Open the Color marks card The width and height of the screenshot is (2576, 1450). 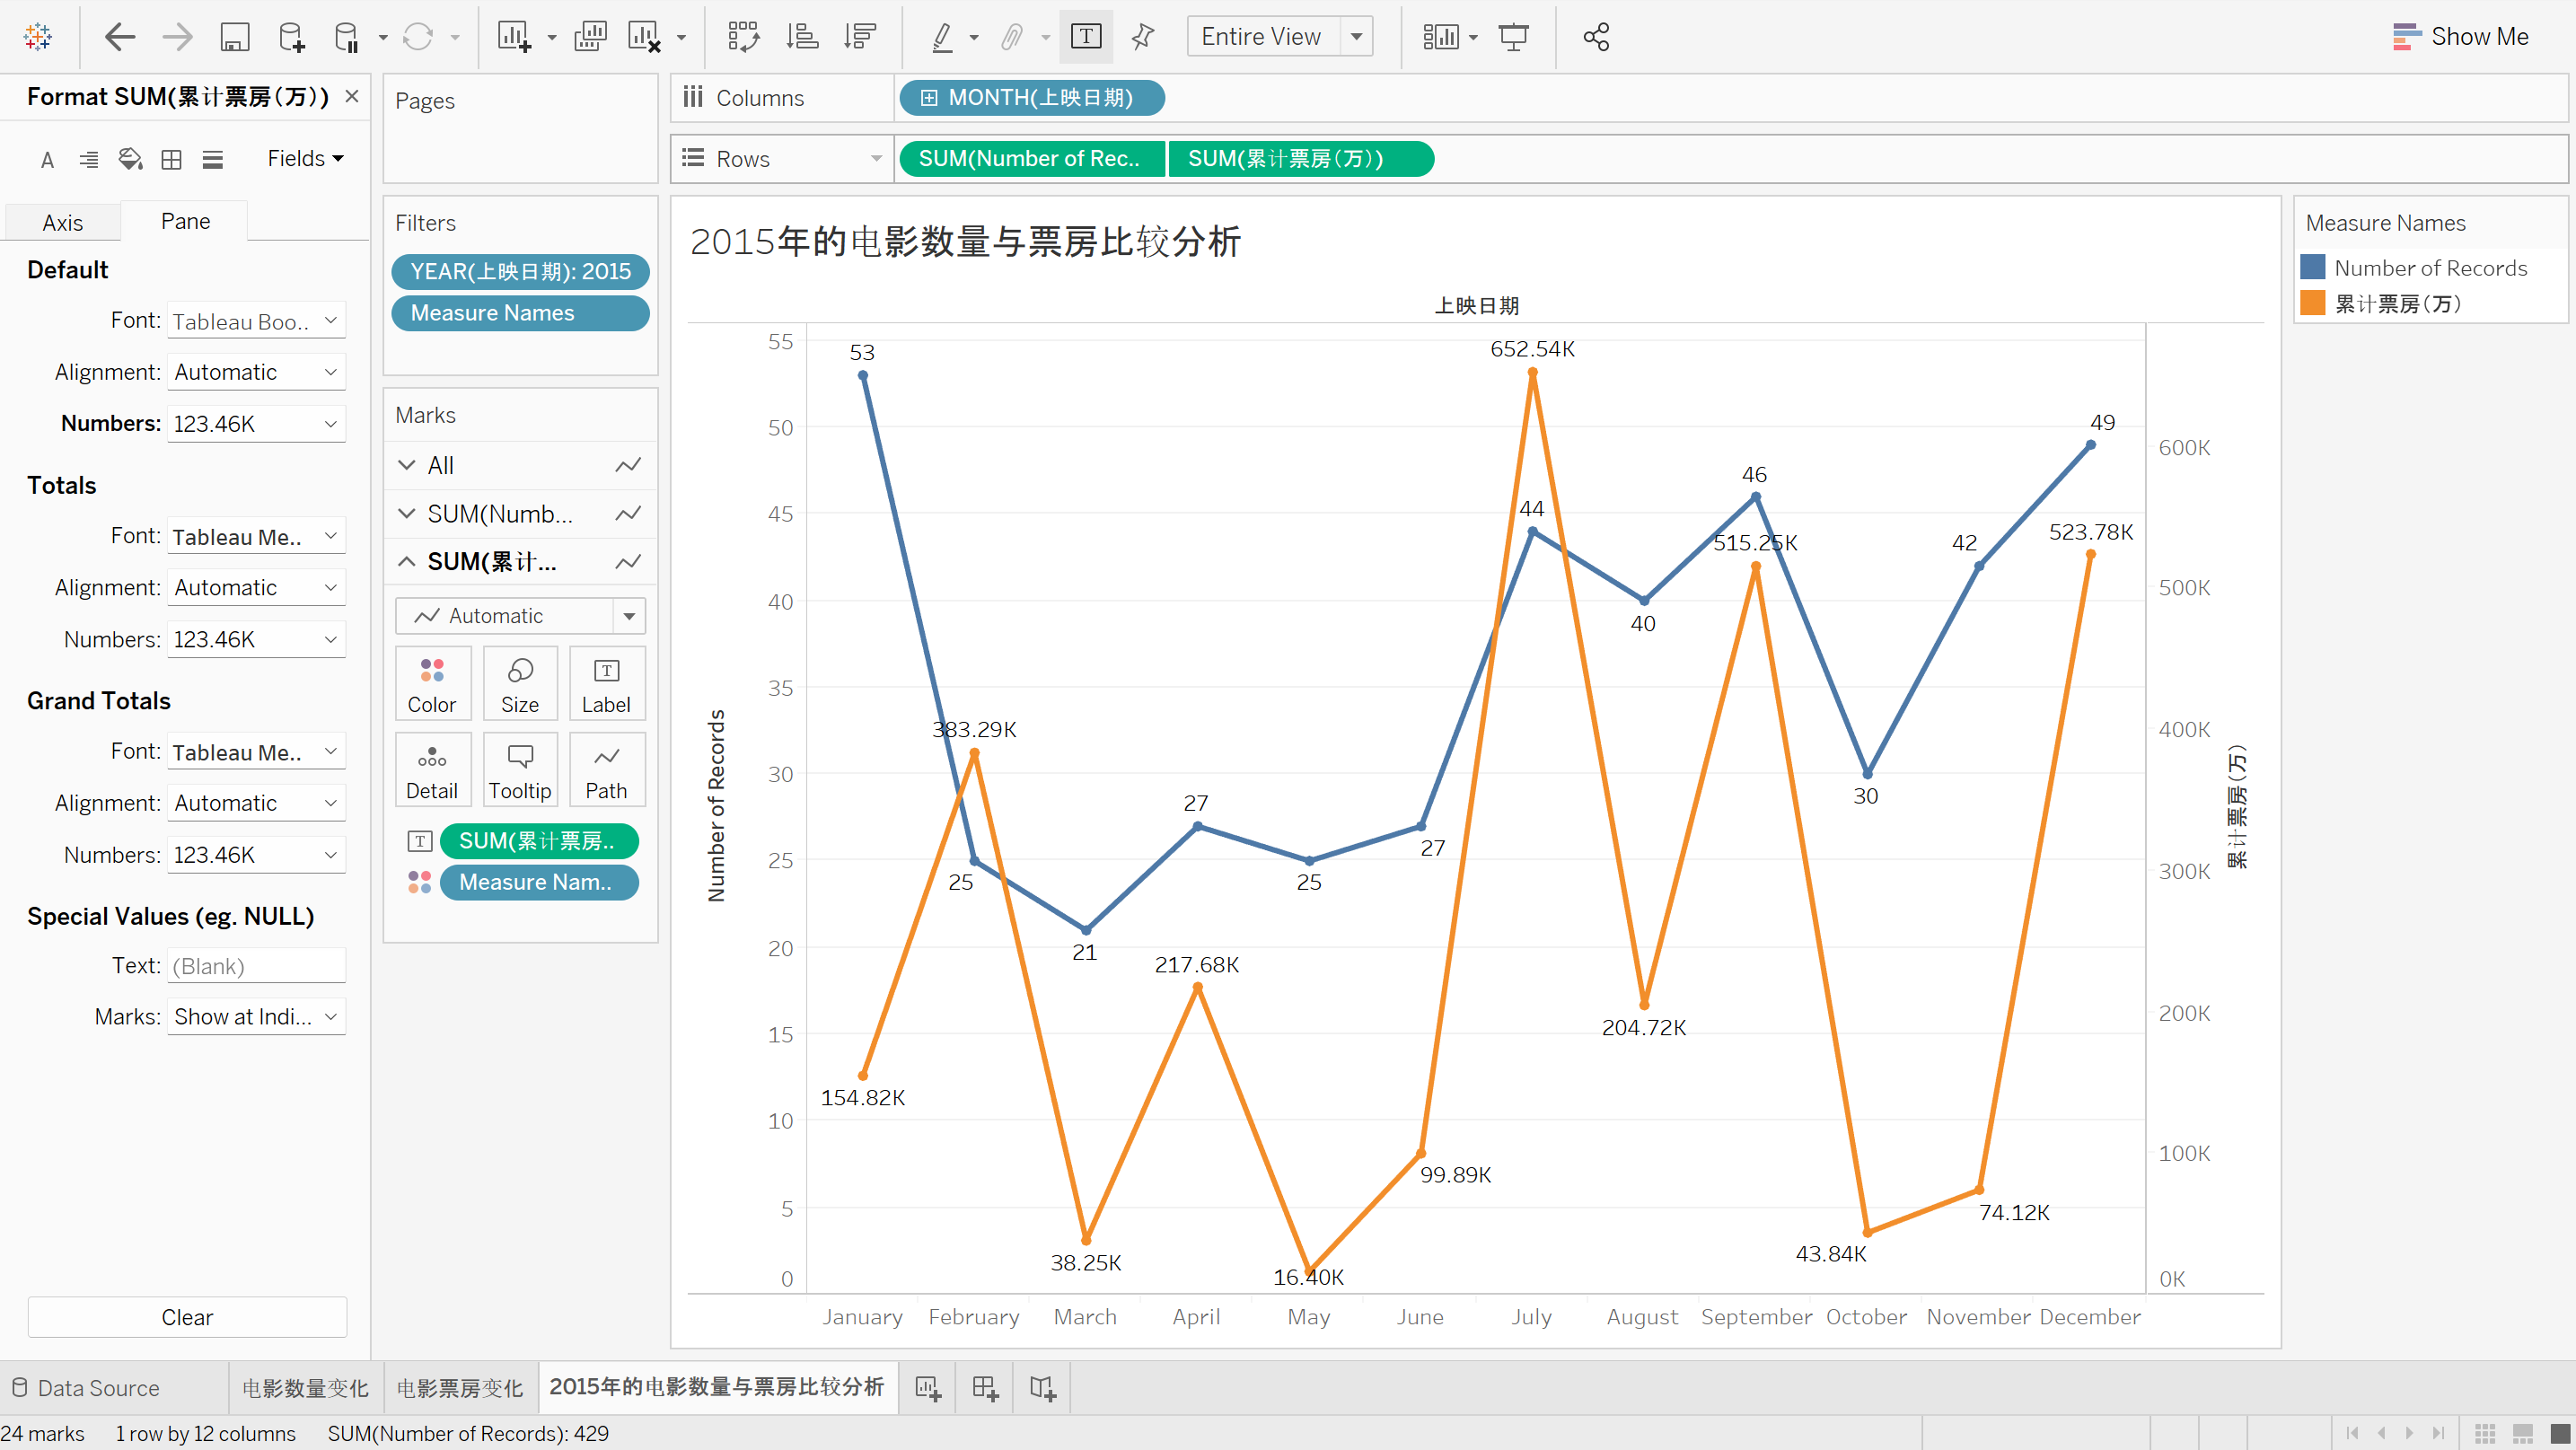(x=432, y=684)
